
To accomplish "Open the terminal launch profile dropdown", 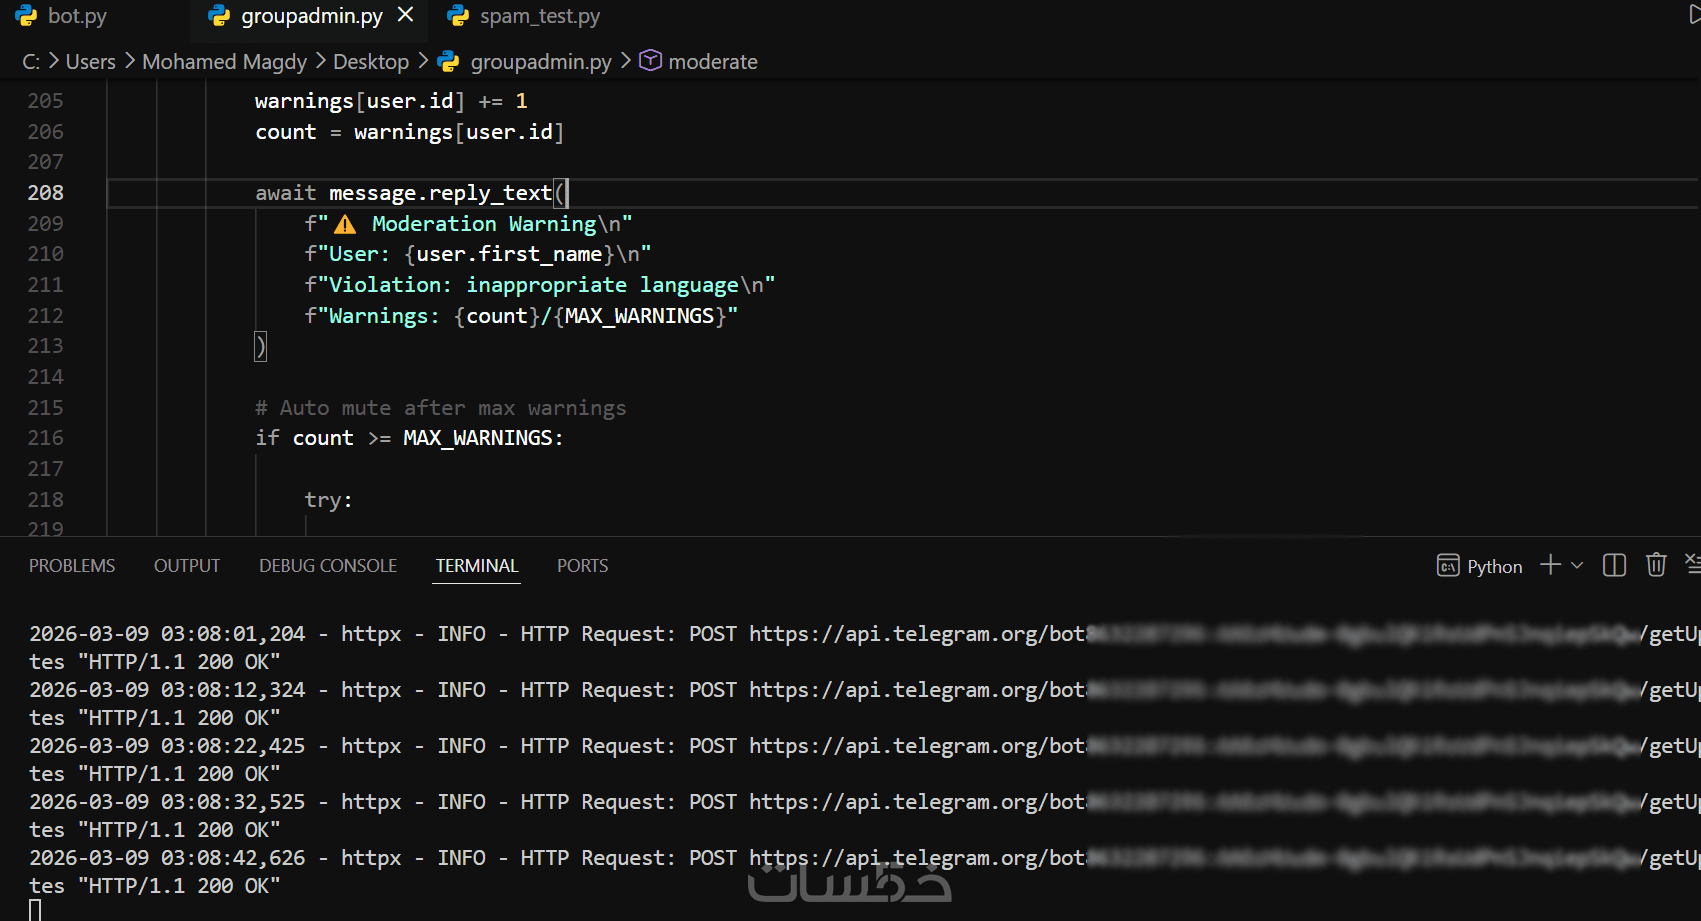I will click(1577, 566).
